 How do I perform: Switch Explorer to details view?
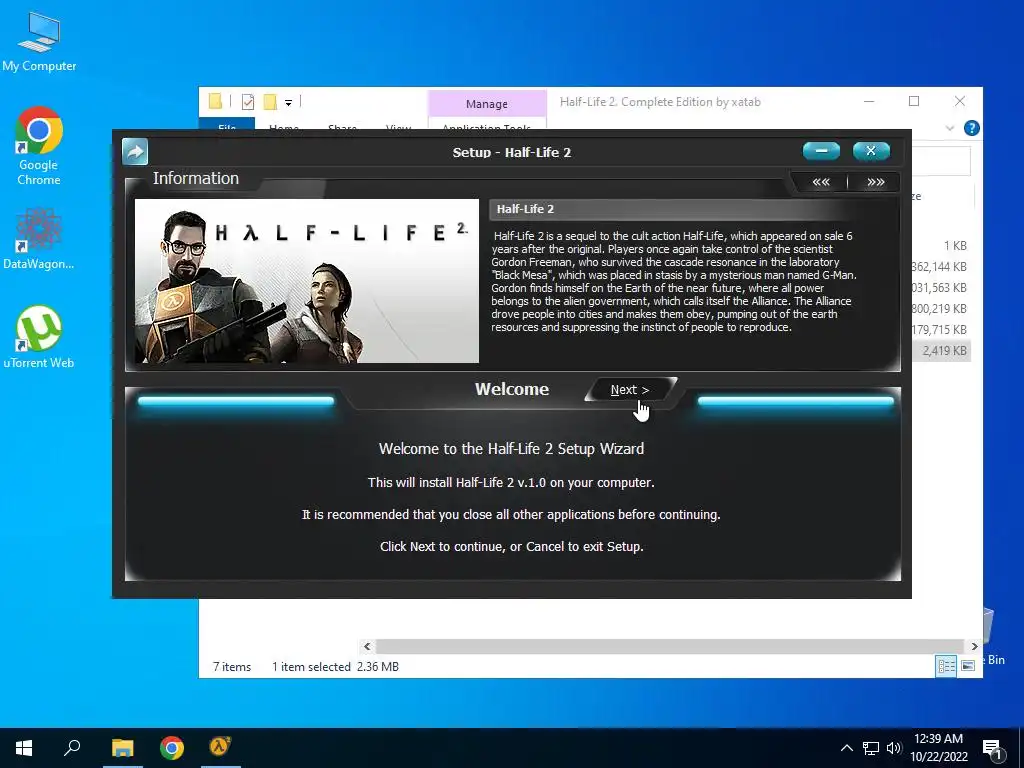[946, 666]
